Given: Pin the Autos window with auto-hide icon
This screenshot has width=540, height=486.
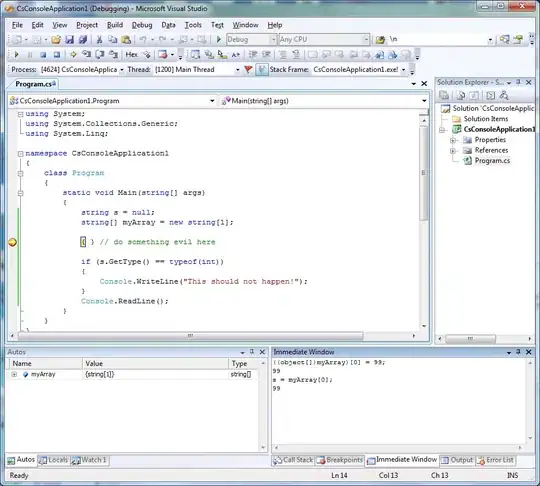Looking at the screenshot, I should [252, 352].
